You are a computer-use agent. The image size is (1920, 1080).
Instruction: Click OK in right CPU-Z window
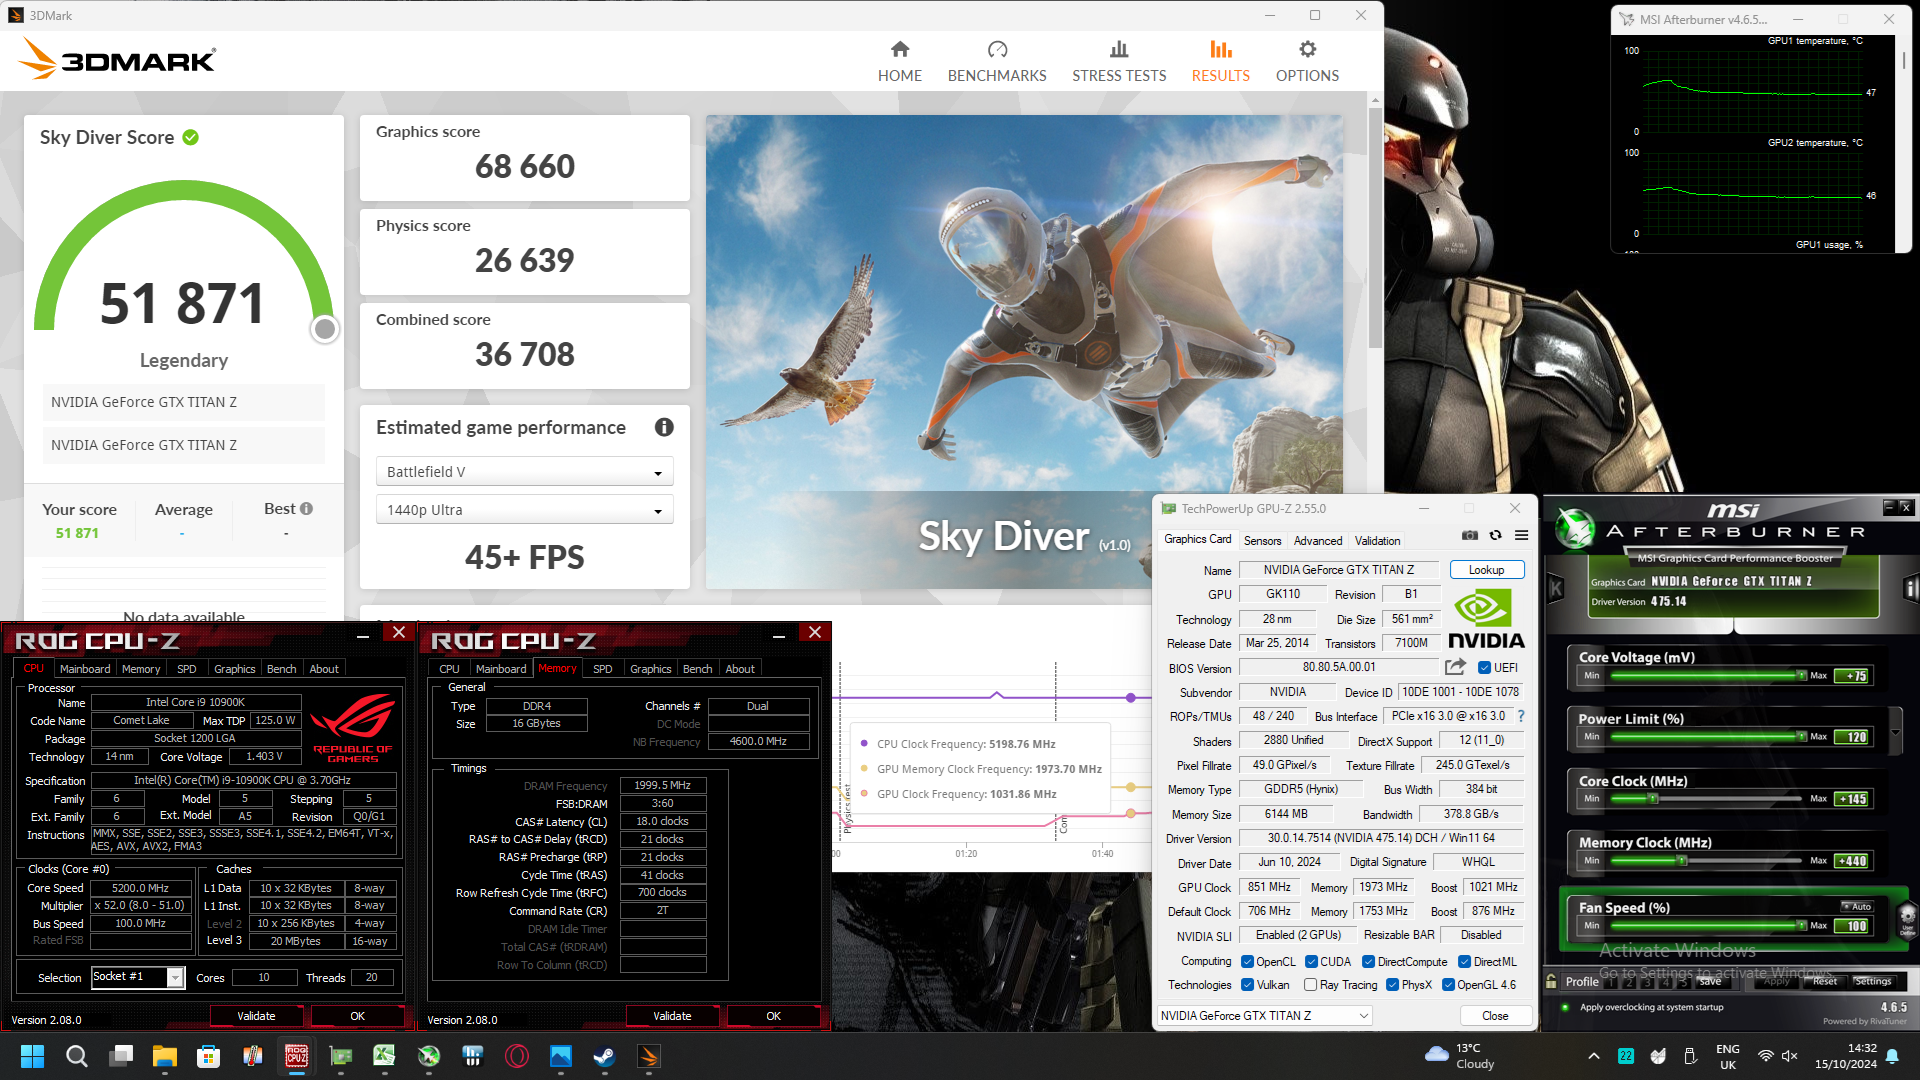point(773,1016)
